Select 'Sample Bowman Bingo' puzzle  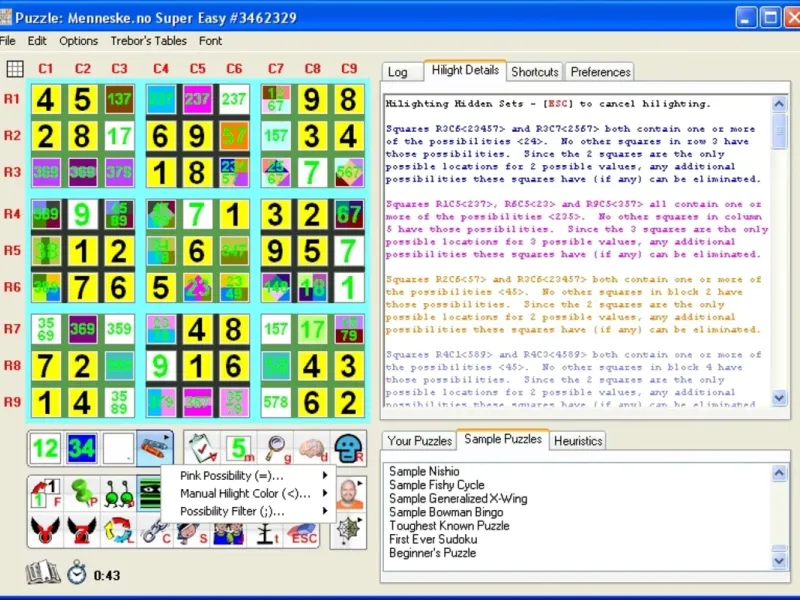coord(445,512)
